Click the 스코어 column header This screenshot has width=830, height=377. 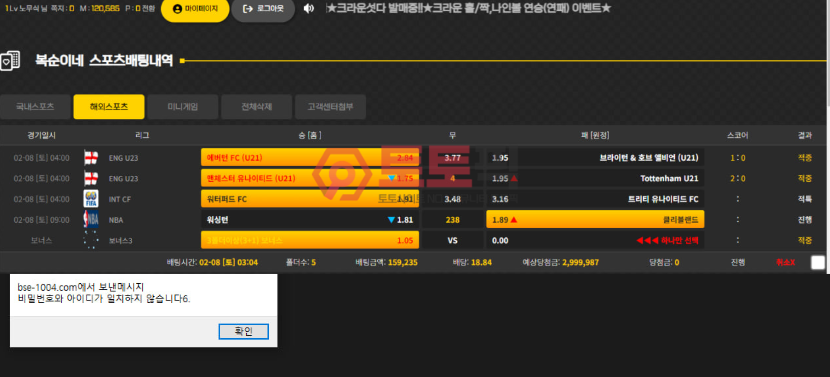click(738, 136)
